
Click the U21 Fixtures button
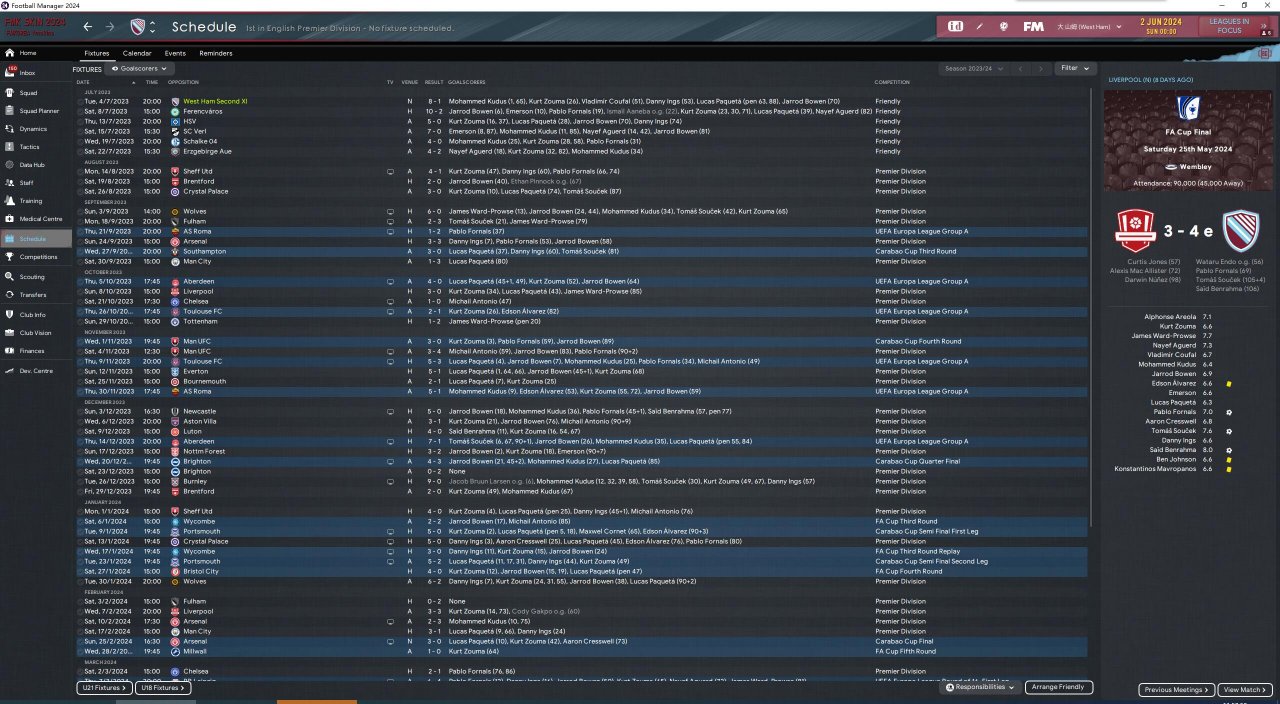(x=104, y=688)
